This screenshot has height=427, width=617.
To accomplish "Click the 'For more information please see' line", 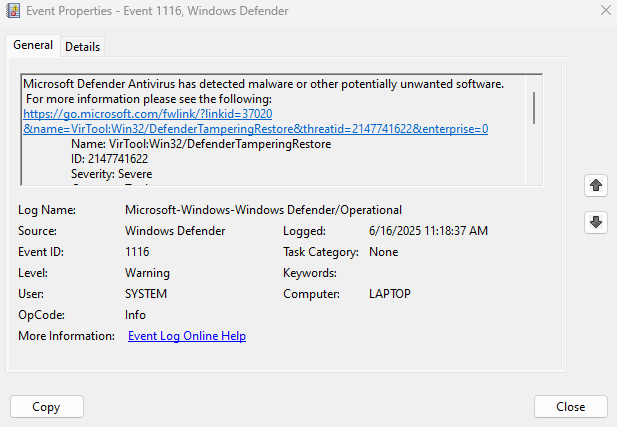I will click(x=149, y=99).
